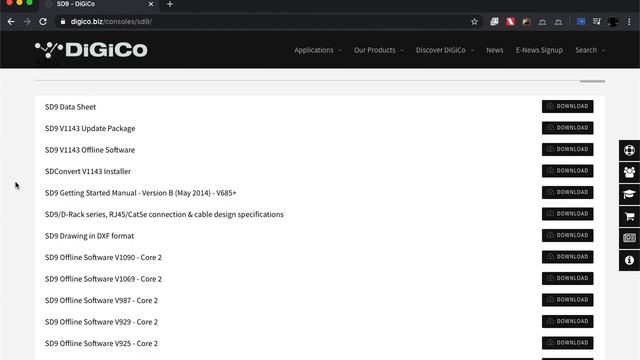Viewport: 640px width, 360px height.
Task: Open the shopping cart sidebar icon
Action: coord(629,216)
